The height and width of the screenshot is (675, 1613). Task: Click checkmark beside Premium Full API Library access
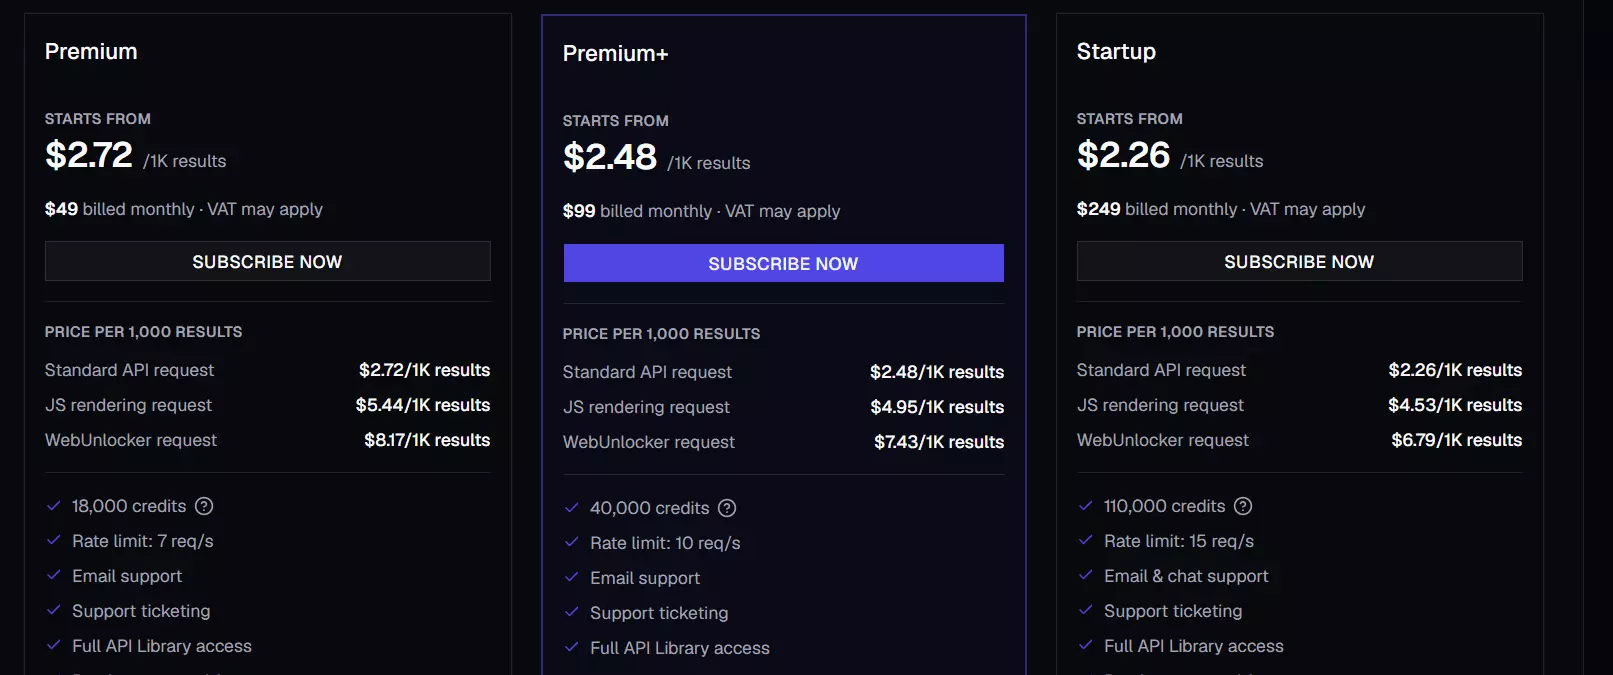pyautogui.click(x=54, y=646)
